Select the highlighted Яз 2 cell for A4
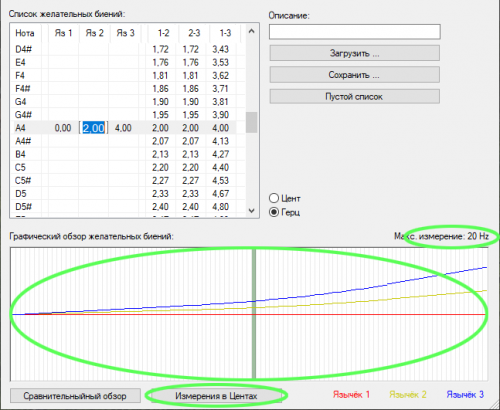The width and height of the screenshot is (500, 410). 93,128
